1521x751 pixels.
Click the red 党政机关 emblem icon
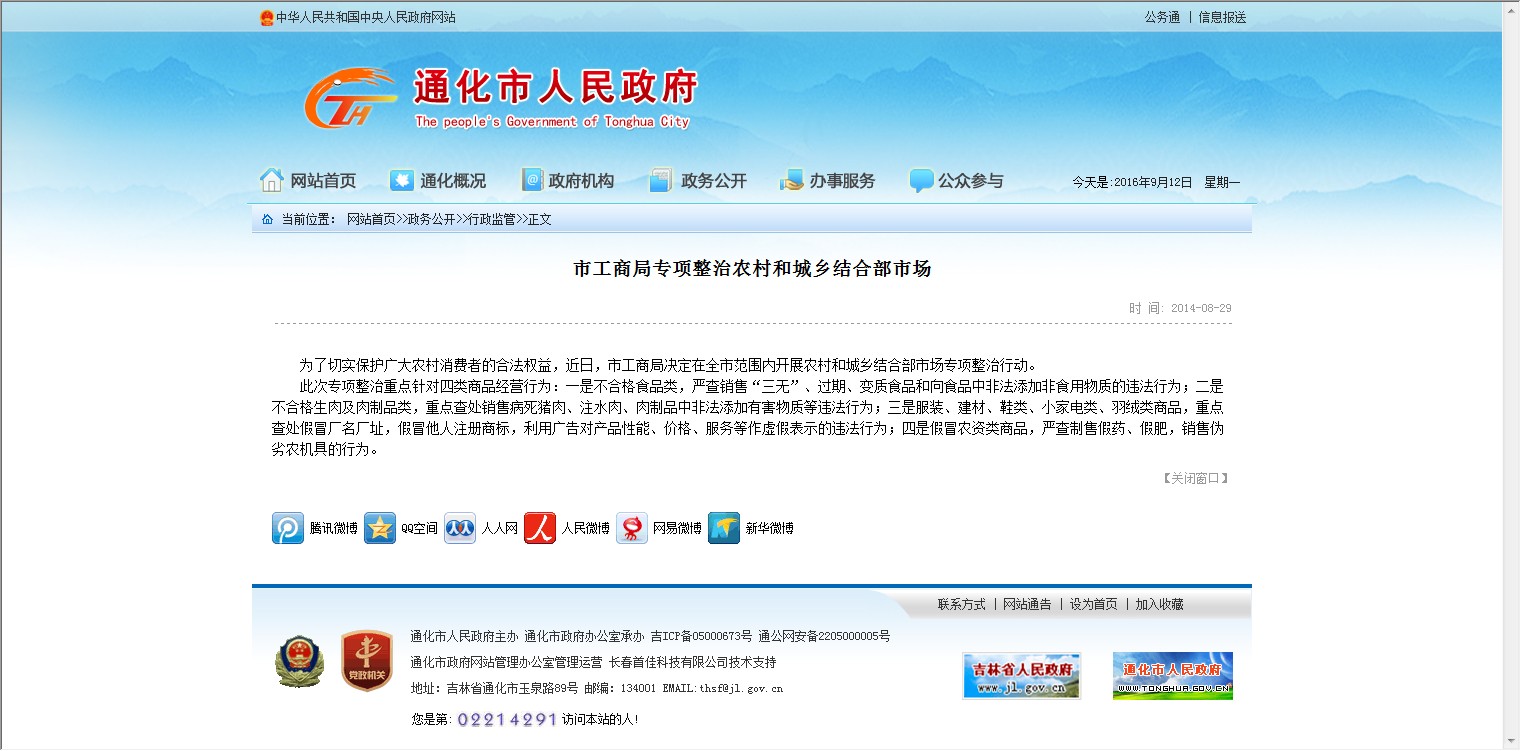click(x=364, y=661)
